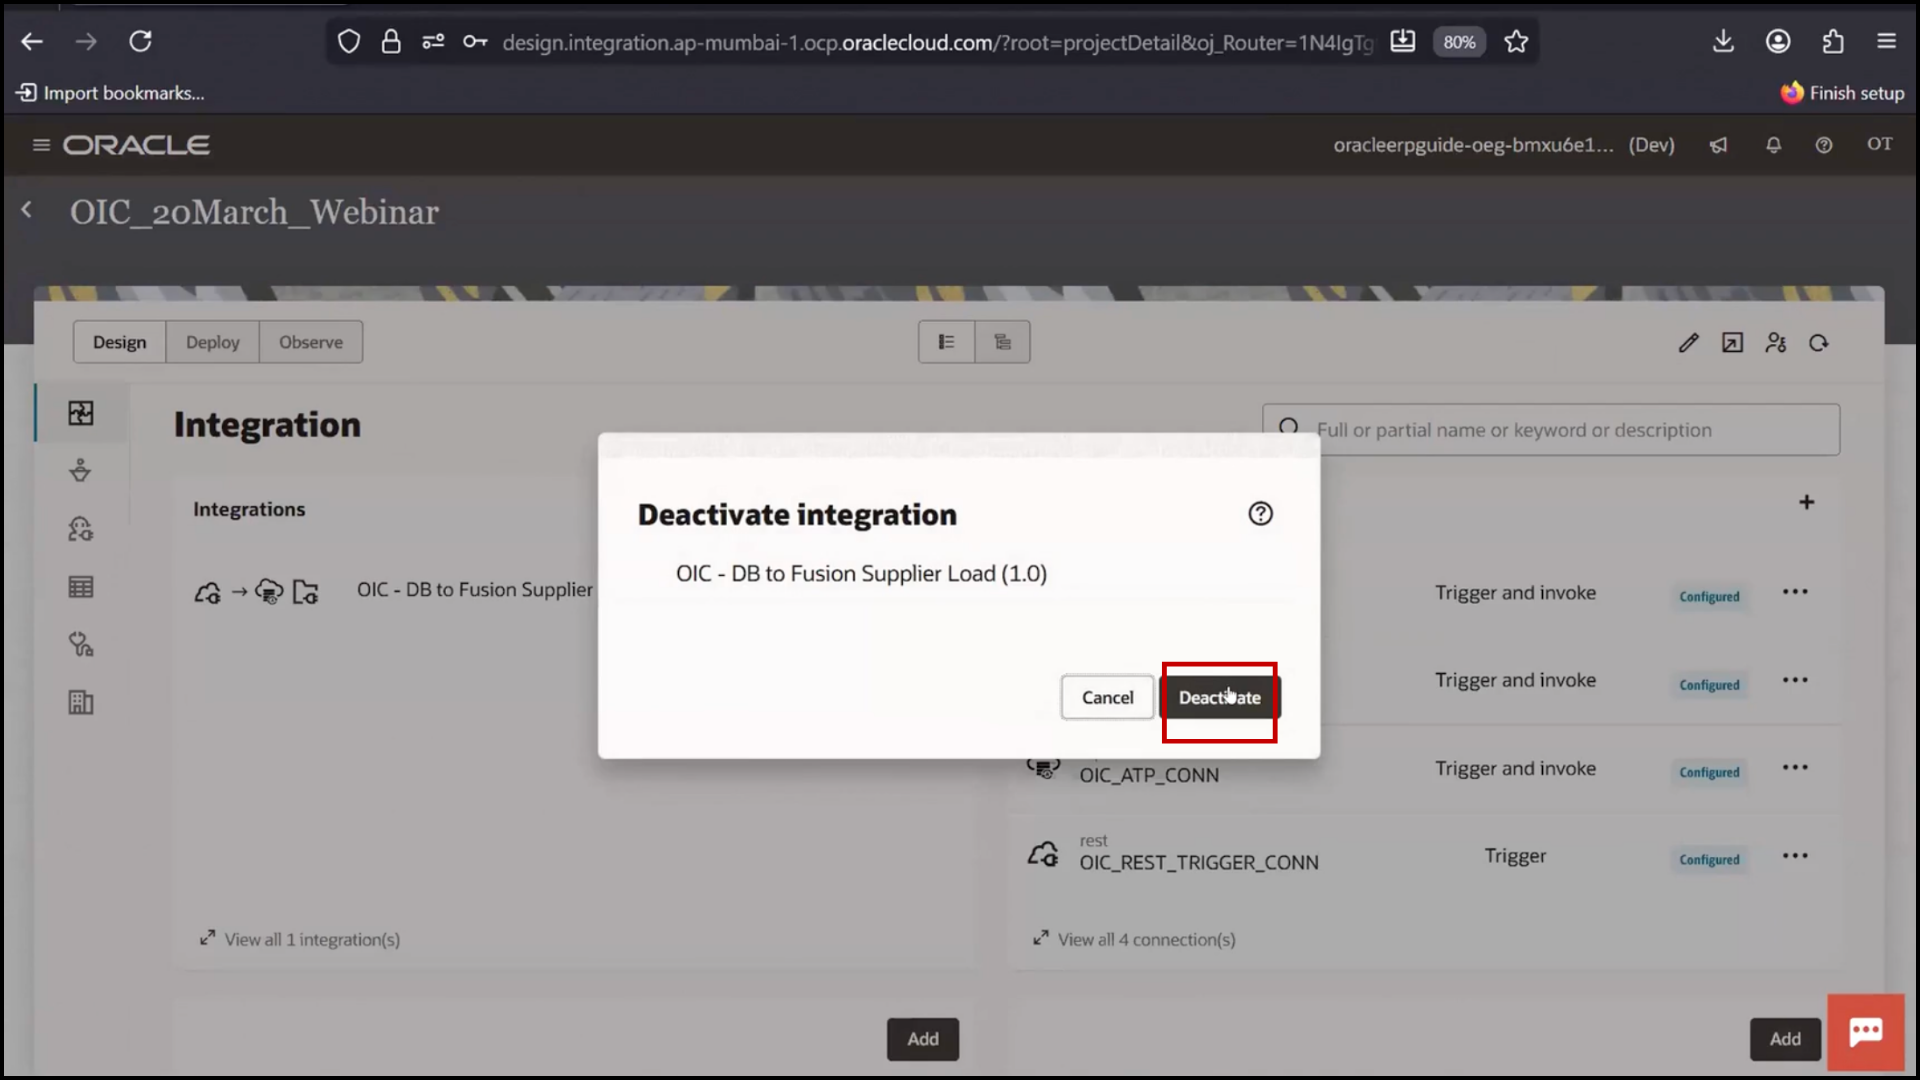Viewport: 1920px width, 1080px height.
Task: Open help icon in Deactivate integration dialog
Action: point(1260,513)
